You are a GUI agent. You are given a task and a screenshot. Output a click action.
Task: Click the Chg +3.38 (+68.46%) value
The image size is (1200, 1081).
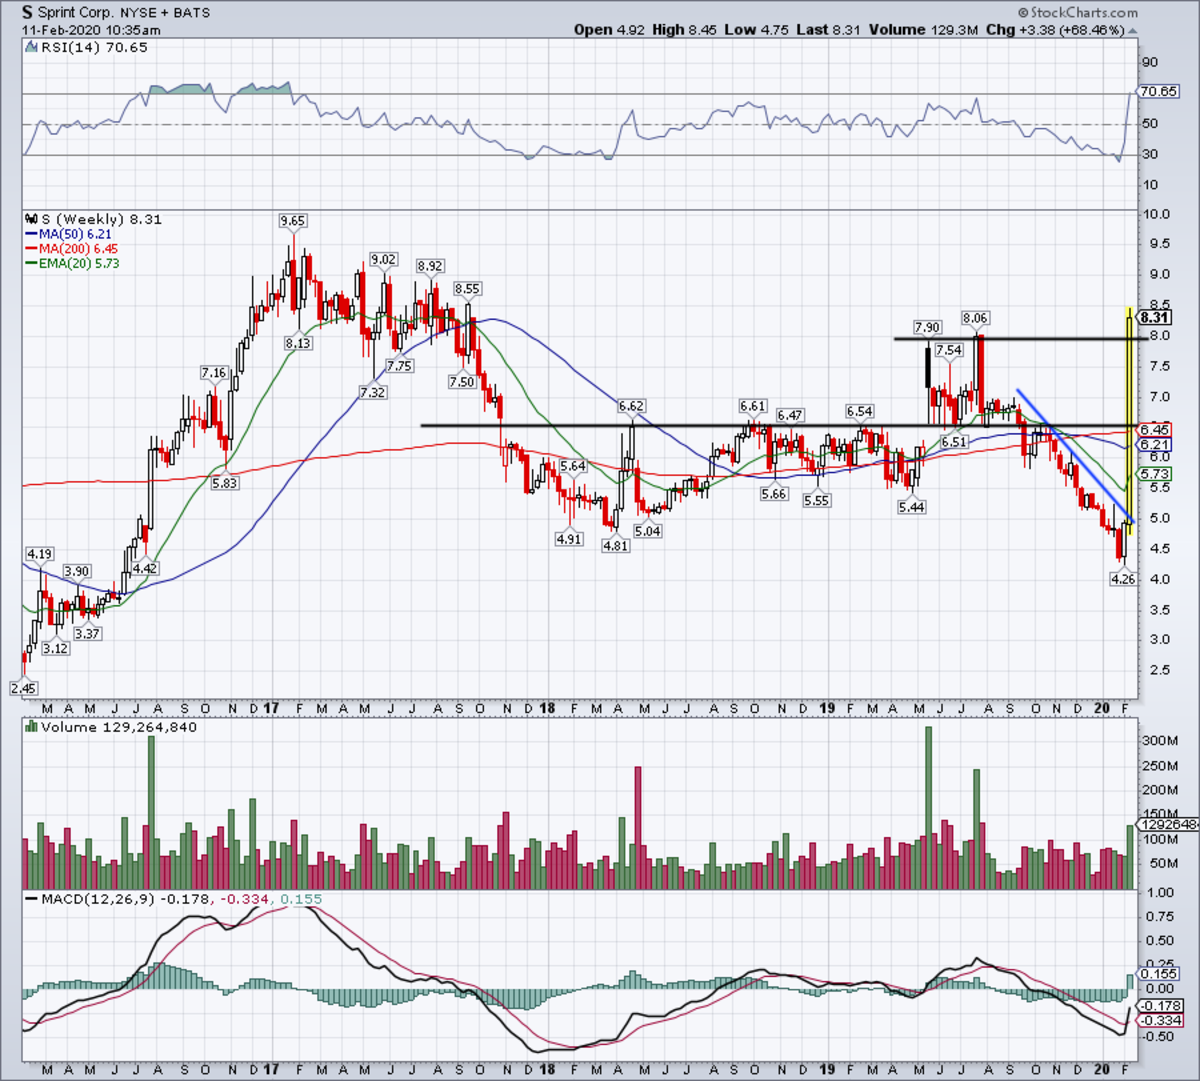pos(1064,30)
